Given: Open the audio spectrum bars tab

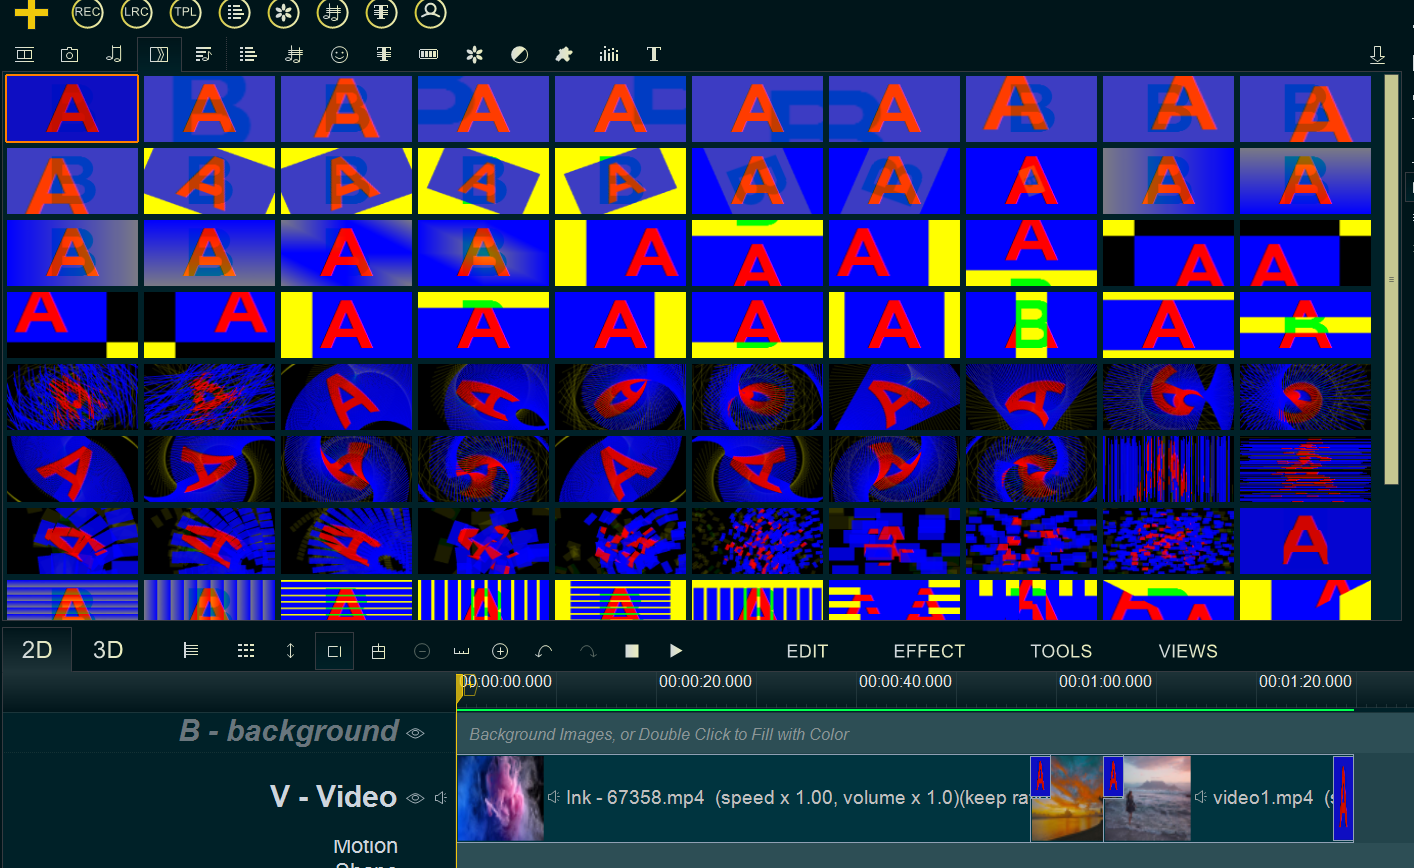Looking at the screenshot, I should pos(609,54).
